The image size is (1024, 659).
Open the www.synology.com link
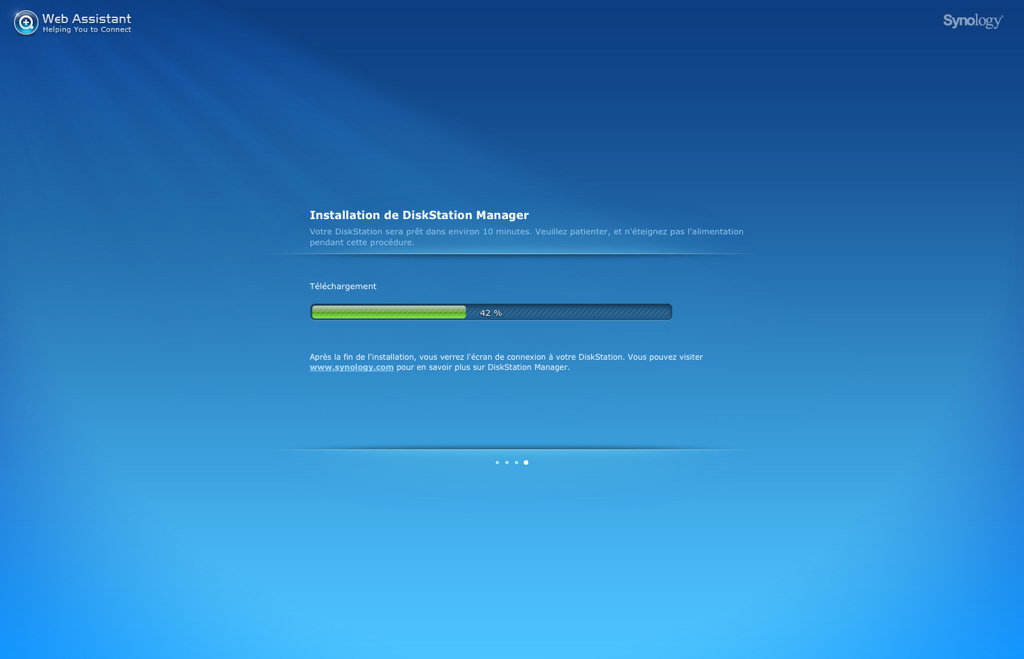pos(351,367)
